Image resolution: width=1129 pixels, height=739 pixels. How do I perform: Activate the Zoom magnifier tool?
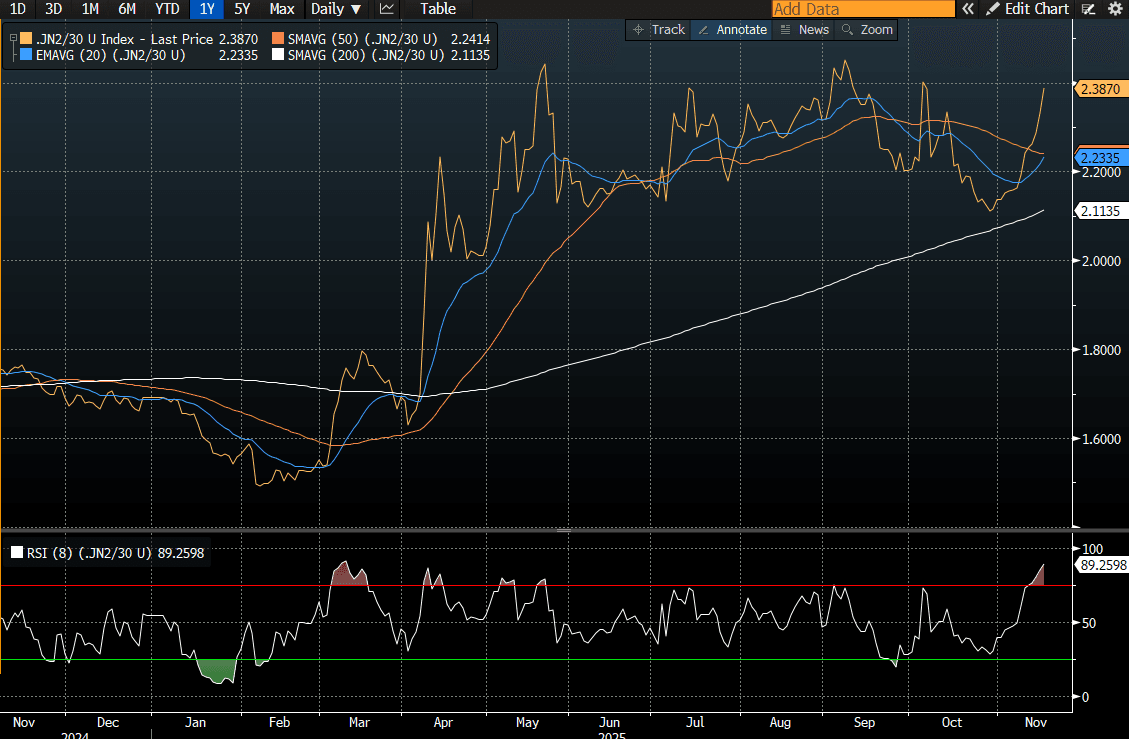click(867, 30)
